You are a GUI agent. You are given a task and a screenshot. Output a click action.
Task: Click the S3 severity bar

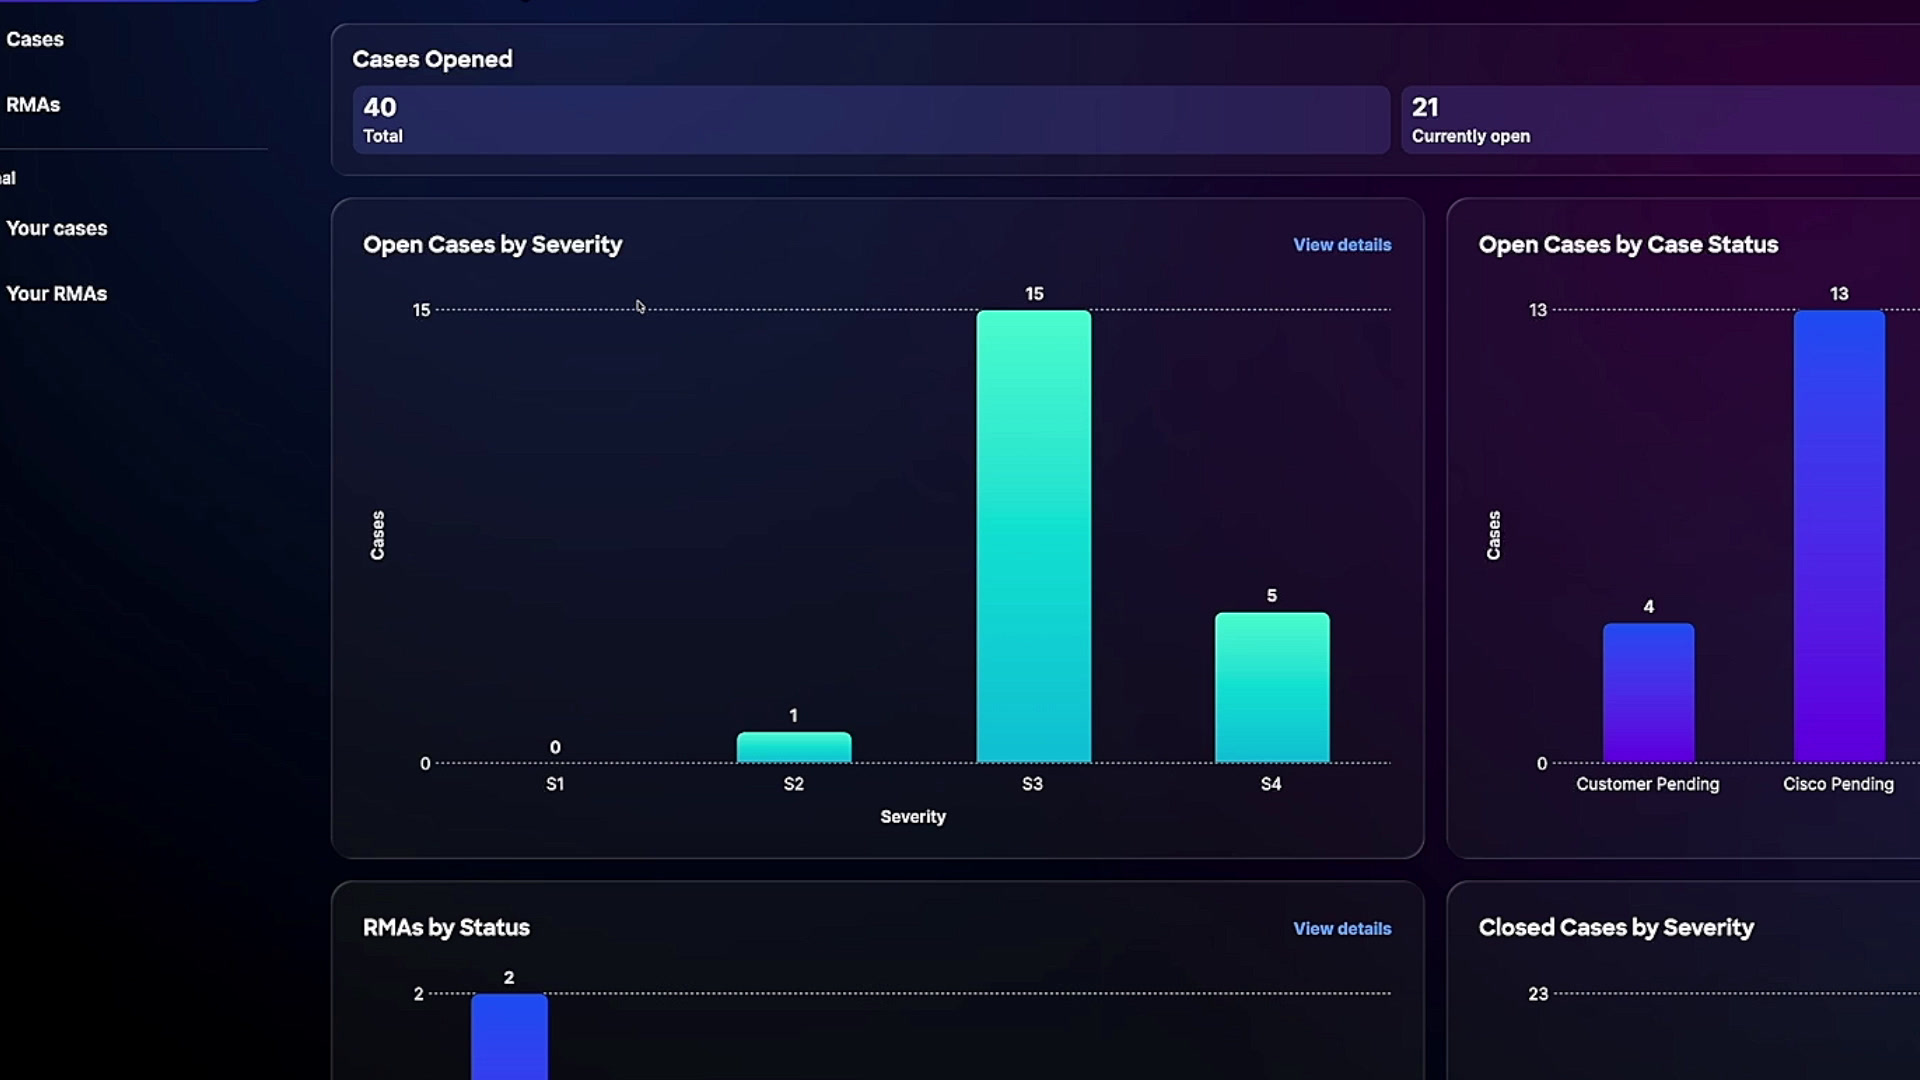click(1033, 537)
